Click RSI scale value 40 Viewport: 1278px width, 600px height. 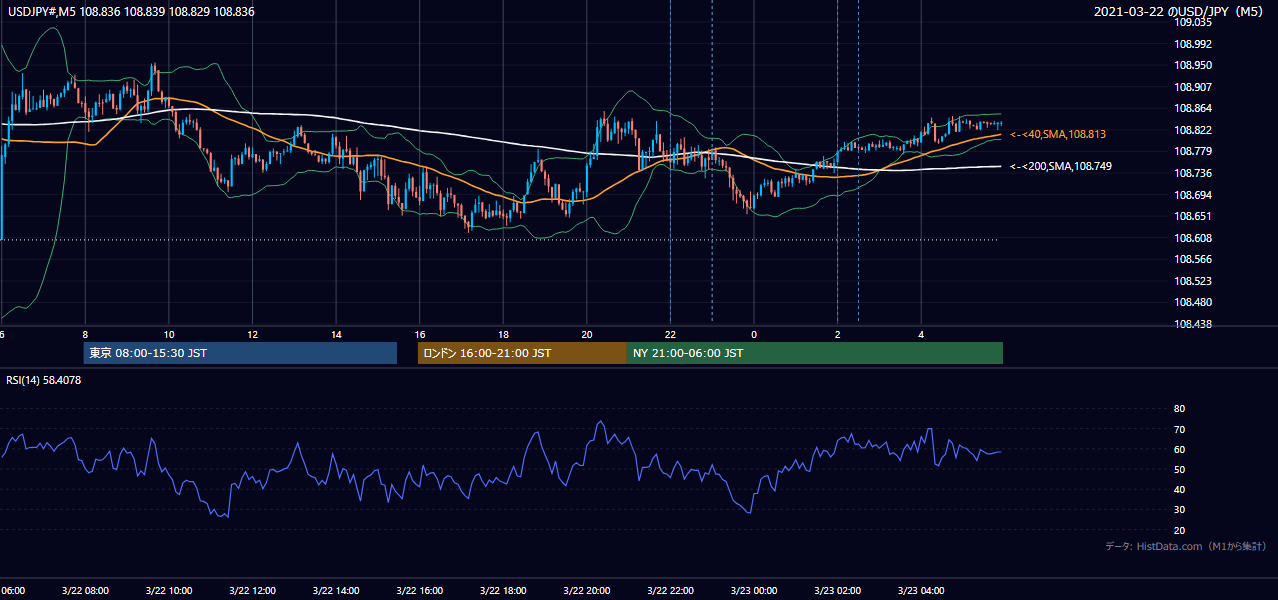point(1179,489)
